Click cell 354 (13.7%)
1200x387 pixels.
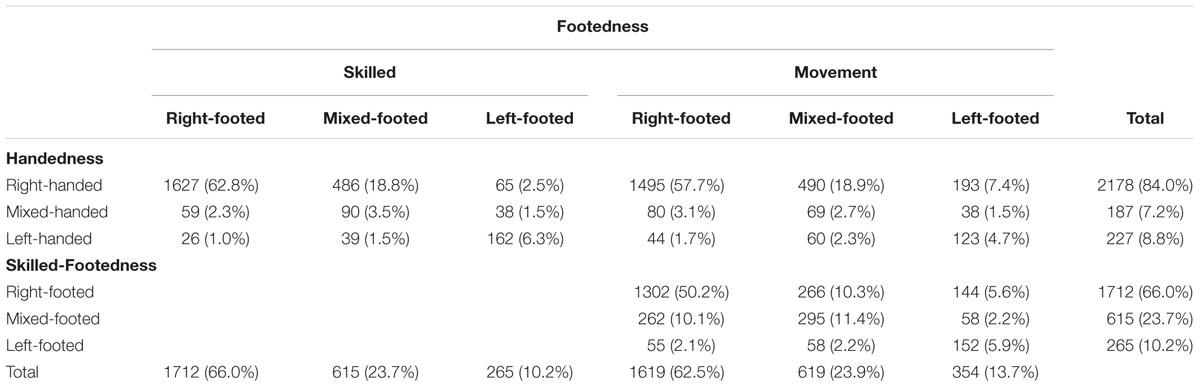[x=996, y=372]
